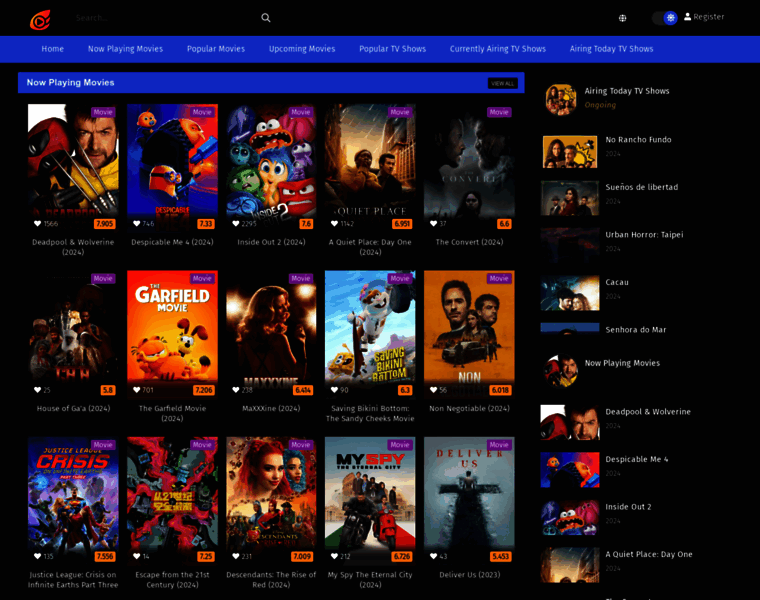The width and height of the screenshot is (760, 600).
Task: Like Descendants Rise of Red heart
Action: 236,556
